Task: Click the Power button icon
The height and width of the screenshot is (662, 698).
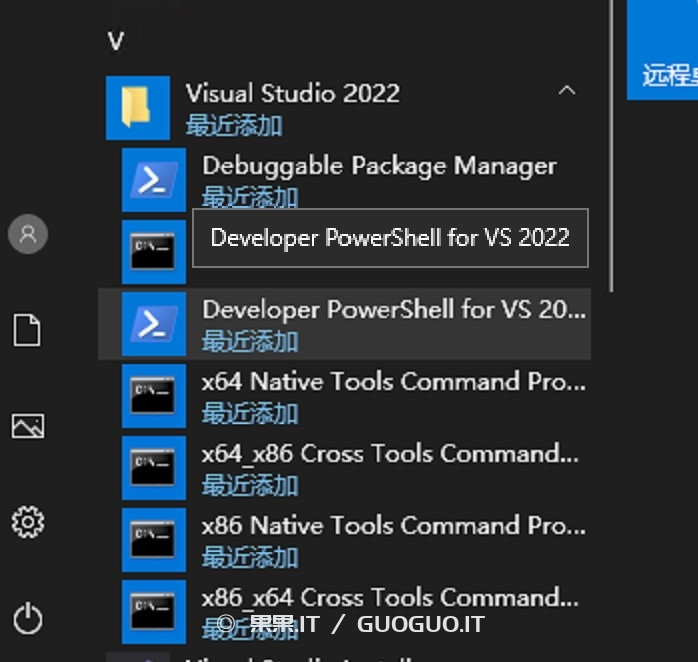Action: tap(28, 618)
